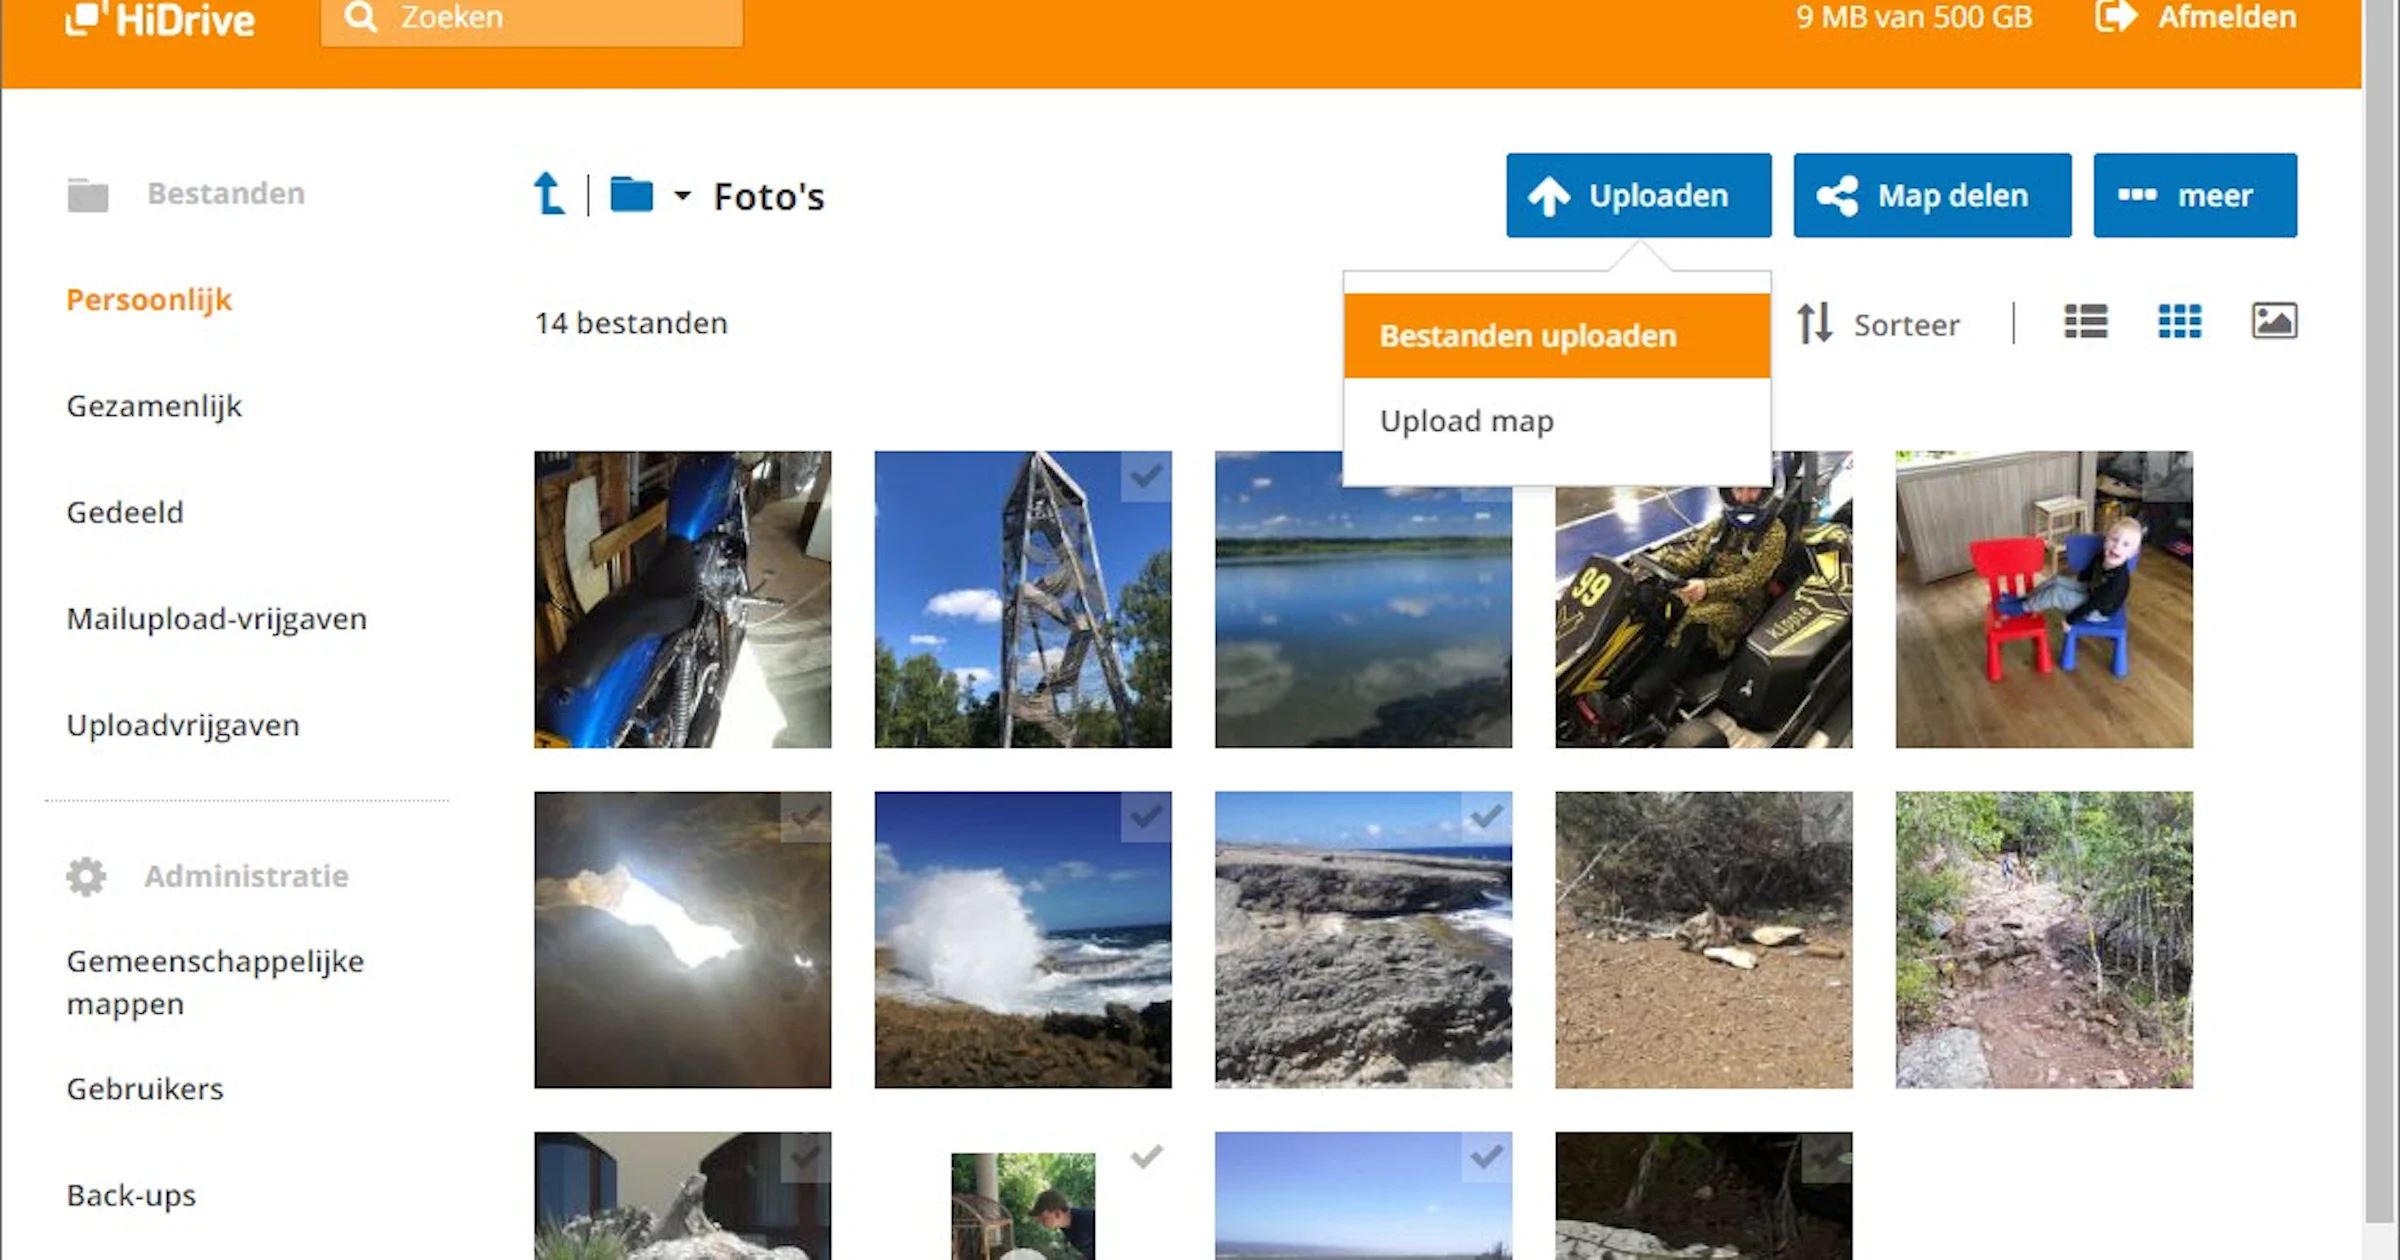Open Gezamenlijk in the sidebar
This screenshot has height=1260, width=2400.
[x=154, y=406]
